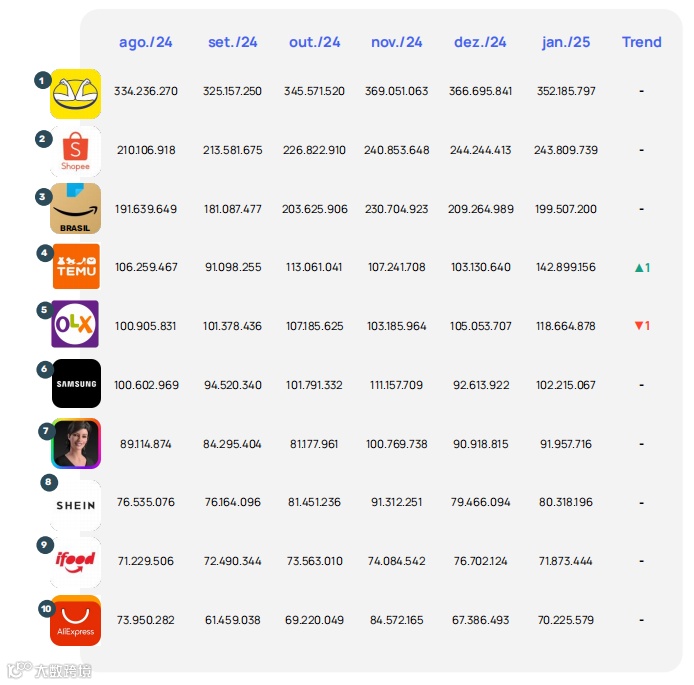The height and width of the screenshot is (685, 694).
Task: Click the rank 1 number badge
Action: tap(42, 81)
